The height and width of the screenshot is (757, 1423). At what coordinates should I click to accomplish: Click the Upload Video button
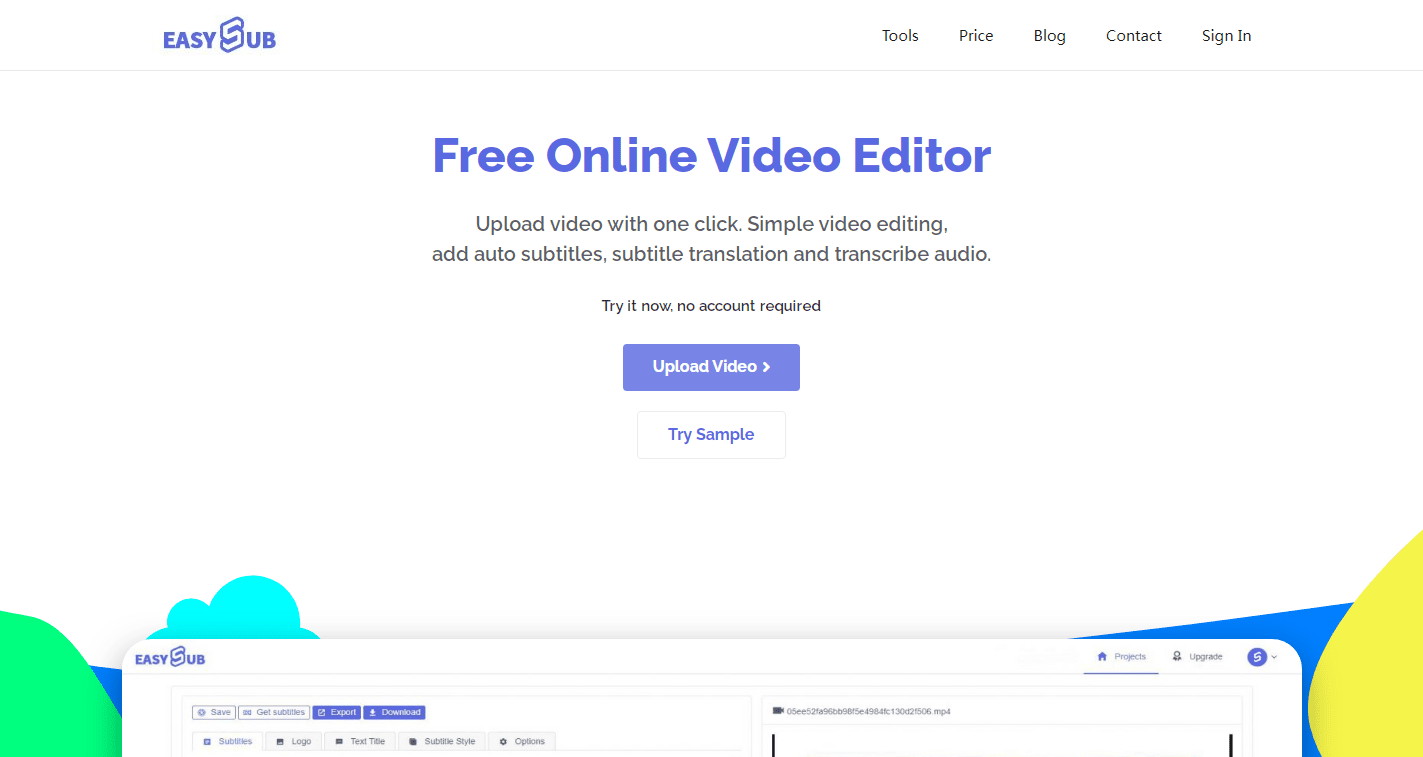point(711,367)
